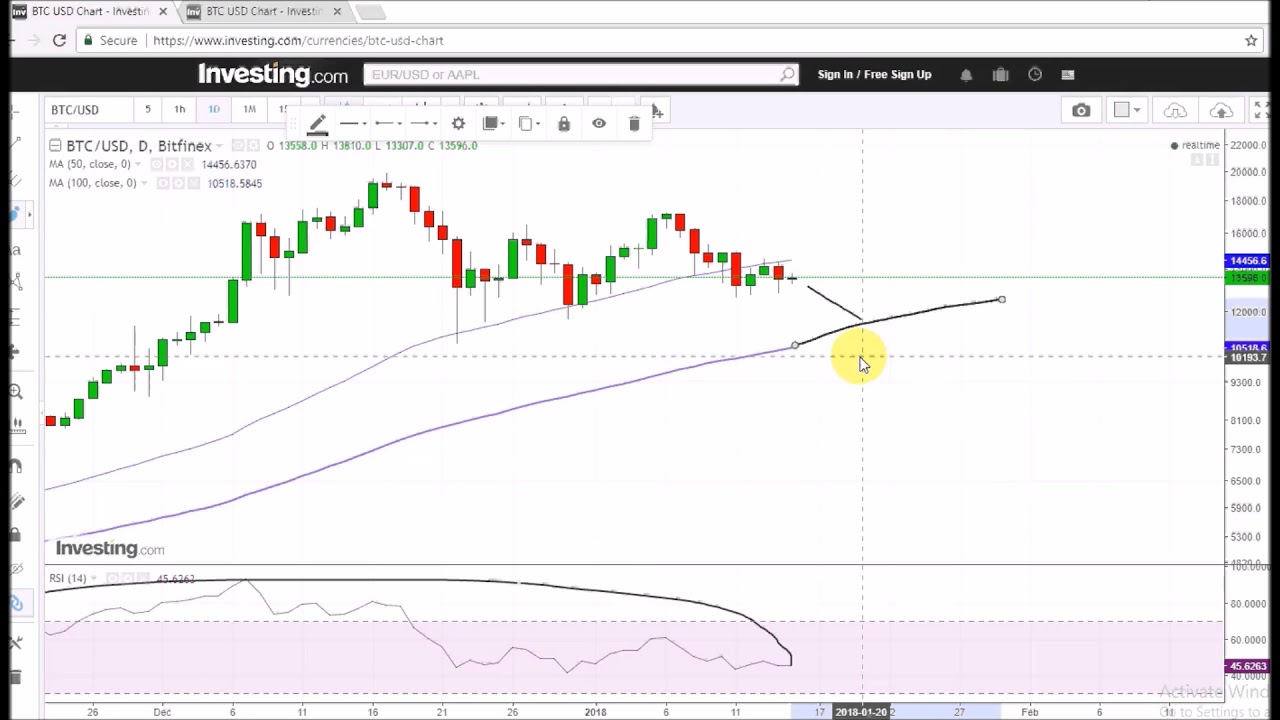Select the 1D timeframe
Screen dimensions: 1280x720
click(x=213, y=109)
